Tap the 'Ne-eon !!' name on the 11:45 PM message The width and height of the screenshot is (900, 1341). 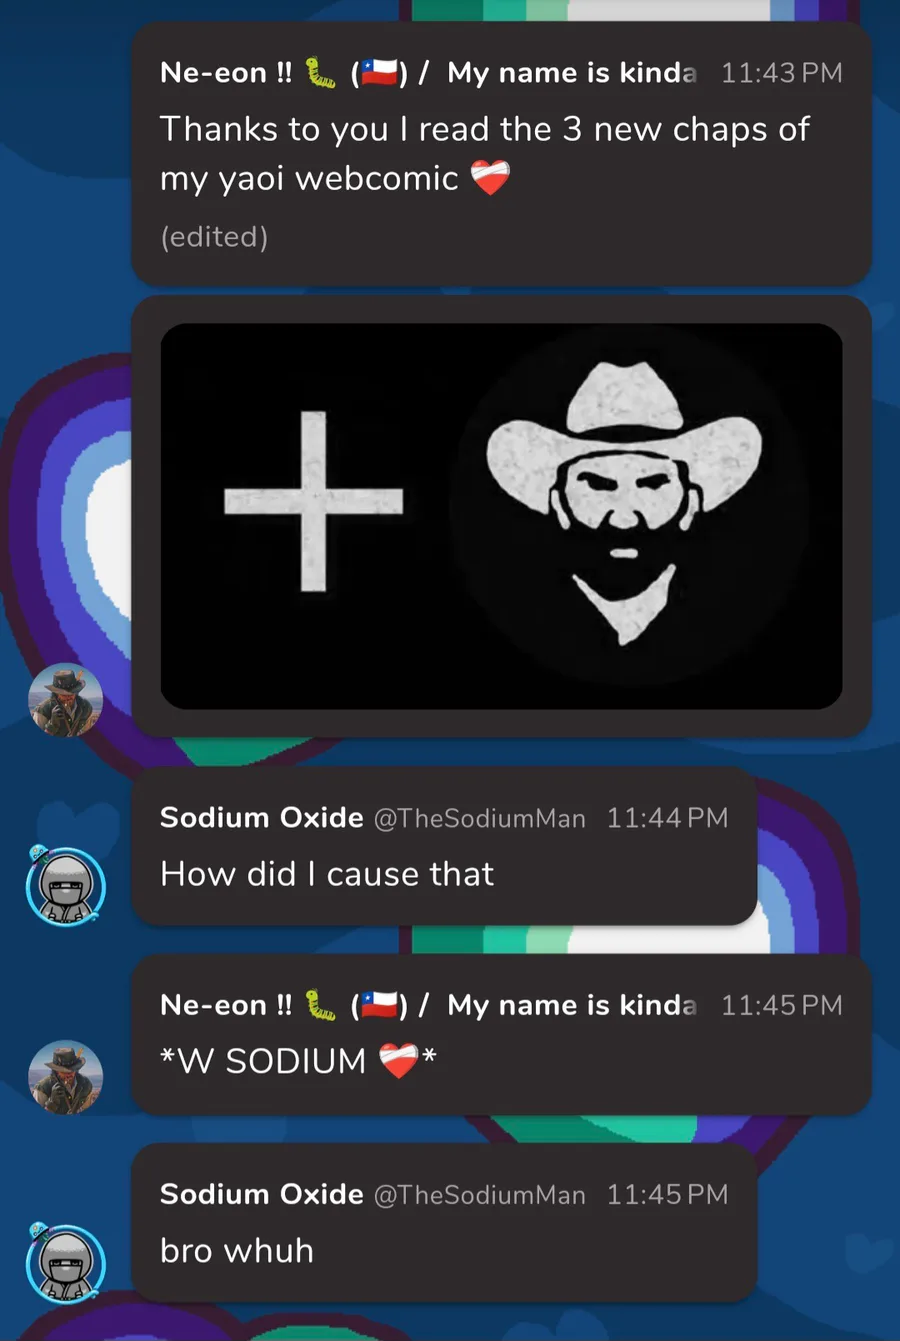226,1005
